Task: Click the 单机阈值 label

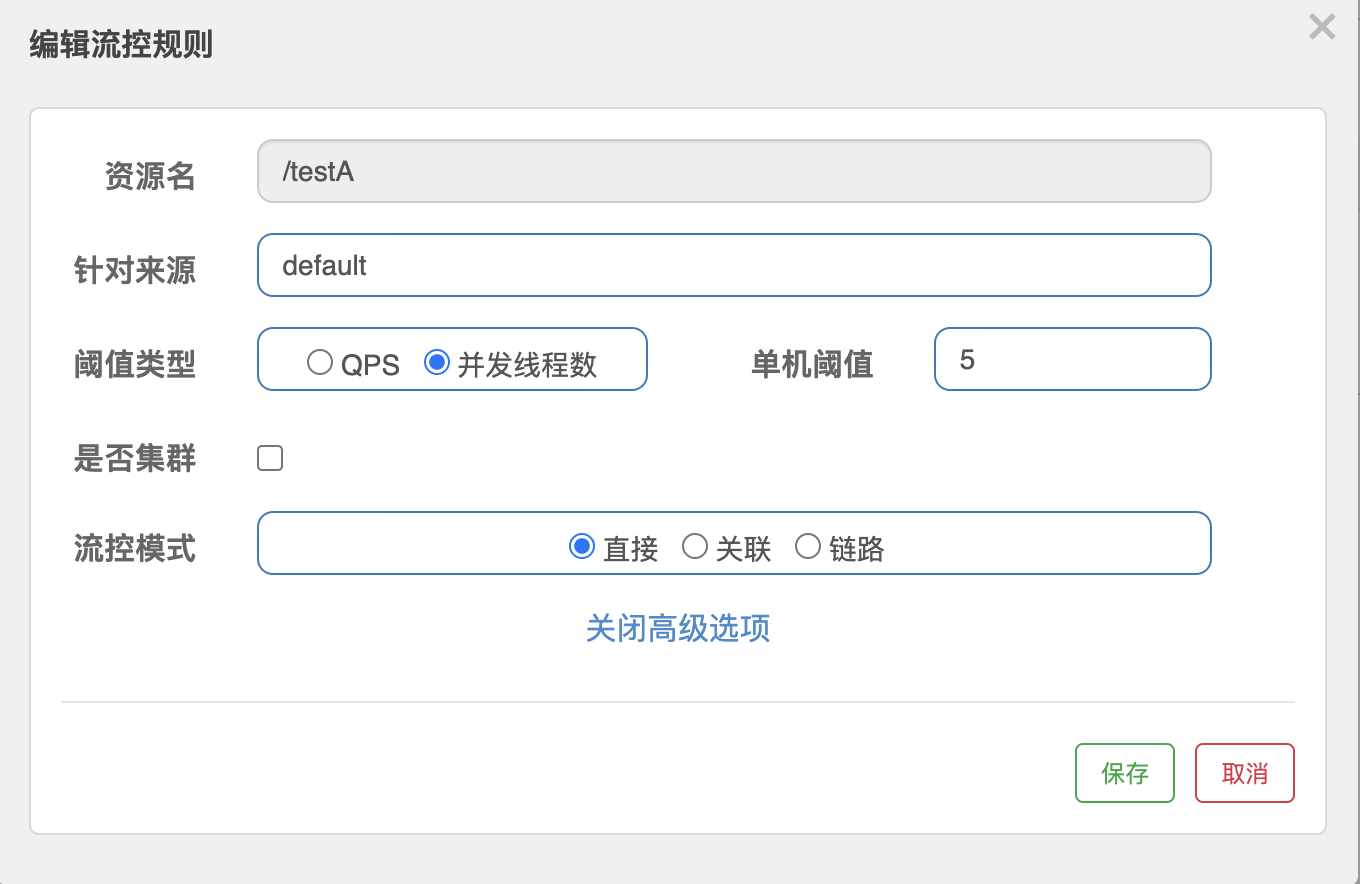Action: coord(812,364)
